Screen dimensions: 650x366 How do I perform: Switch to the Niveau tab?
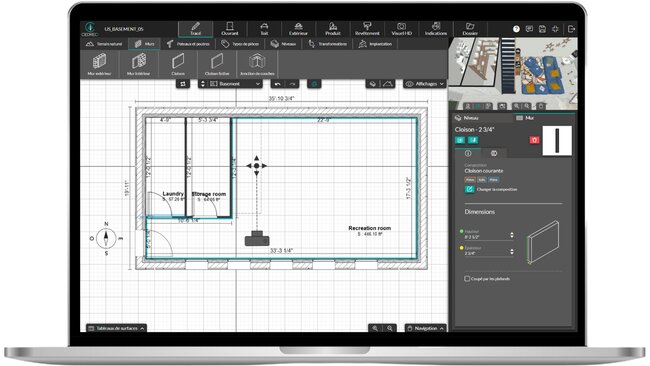pyautogui.click(x=467, y=118)
